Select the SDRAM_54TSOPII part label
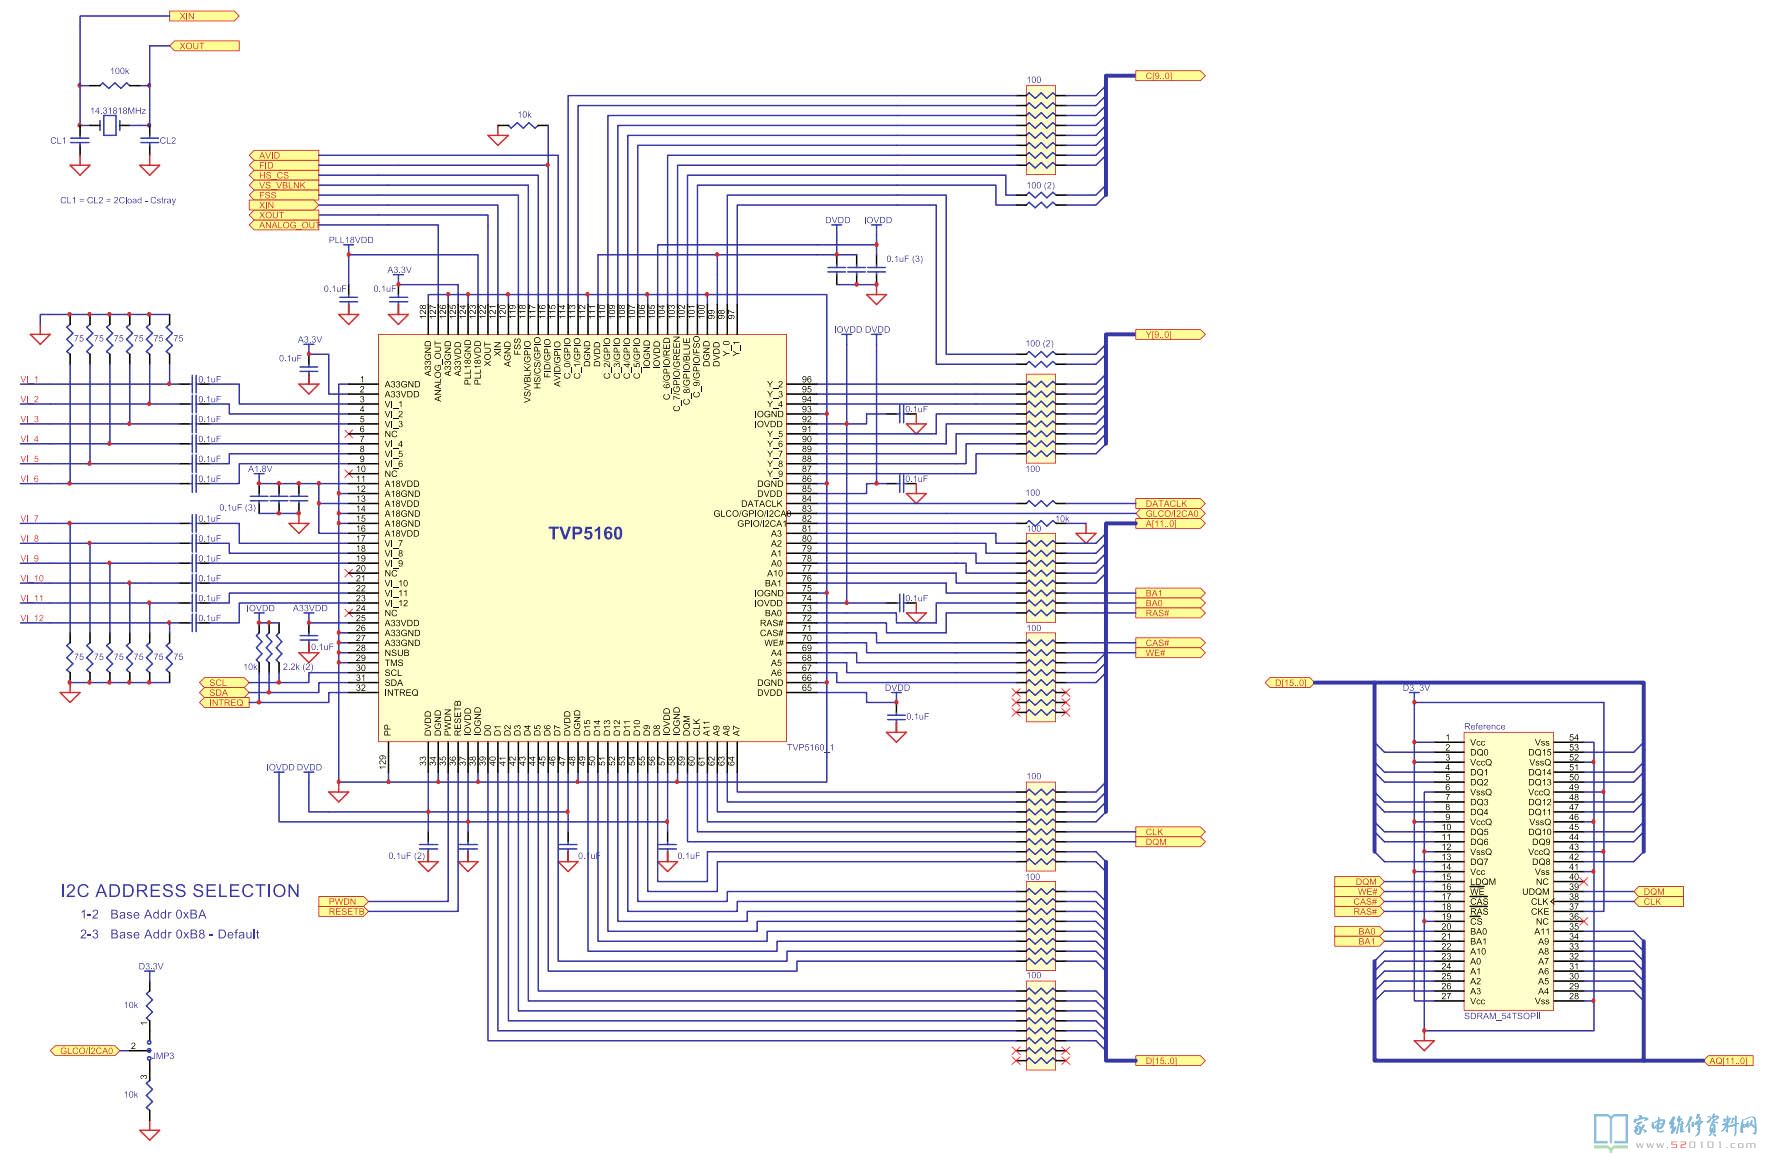The width and height of the screenshot is (1766, 1156). 1502,1015
